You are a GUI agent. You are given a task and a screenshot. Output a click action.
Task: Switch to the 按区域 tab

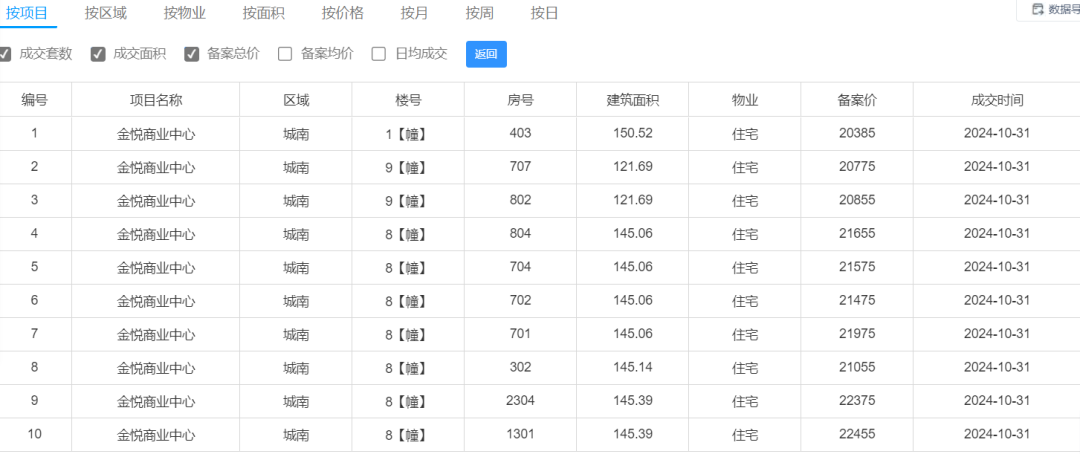pos(106,12)
